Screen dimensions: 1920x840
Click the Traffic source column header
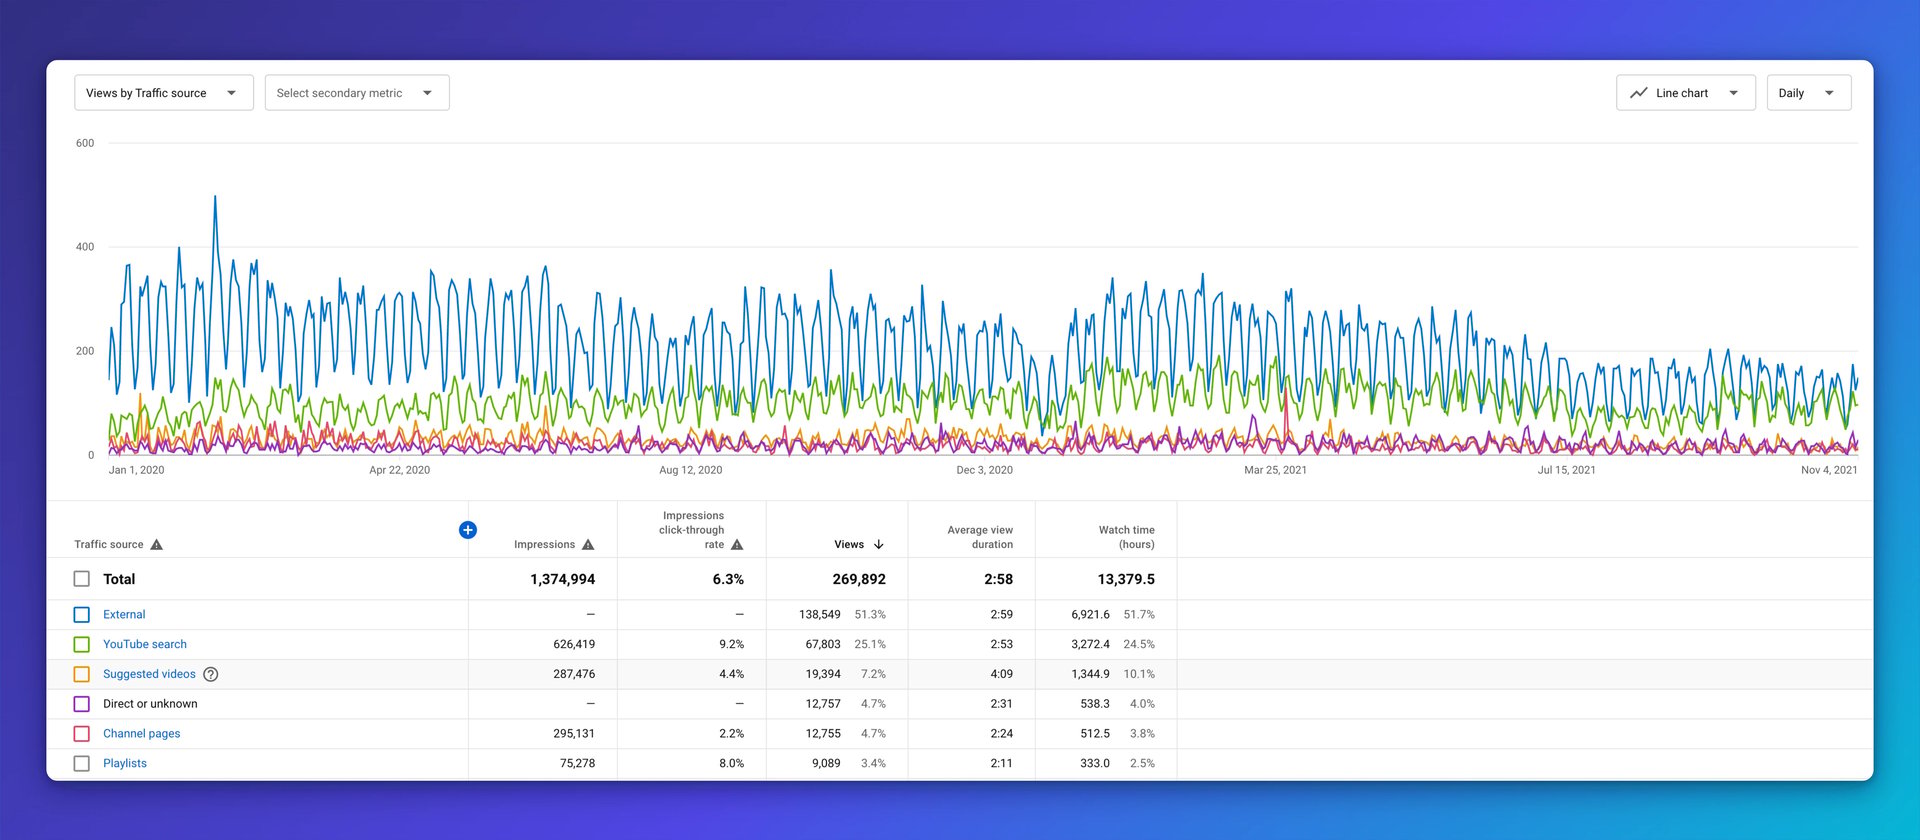pyautogui.click(x=109, y=545)
